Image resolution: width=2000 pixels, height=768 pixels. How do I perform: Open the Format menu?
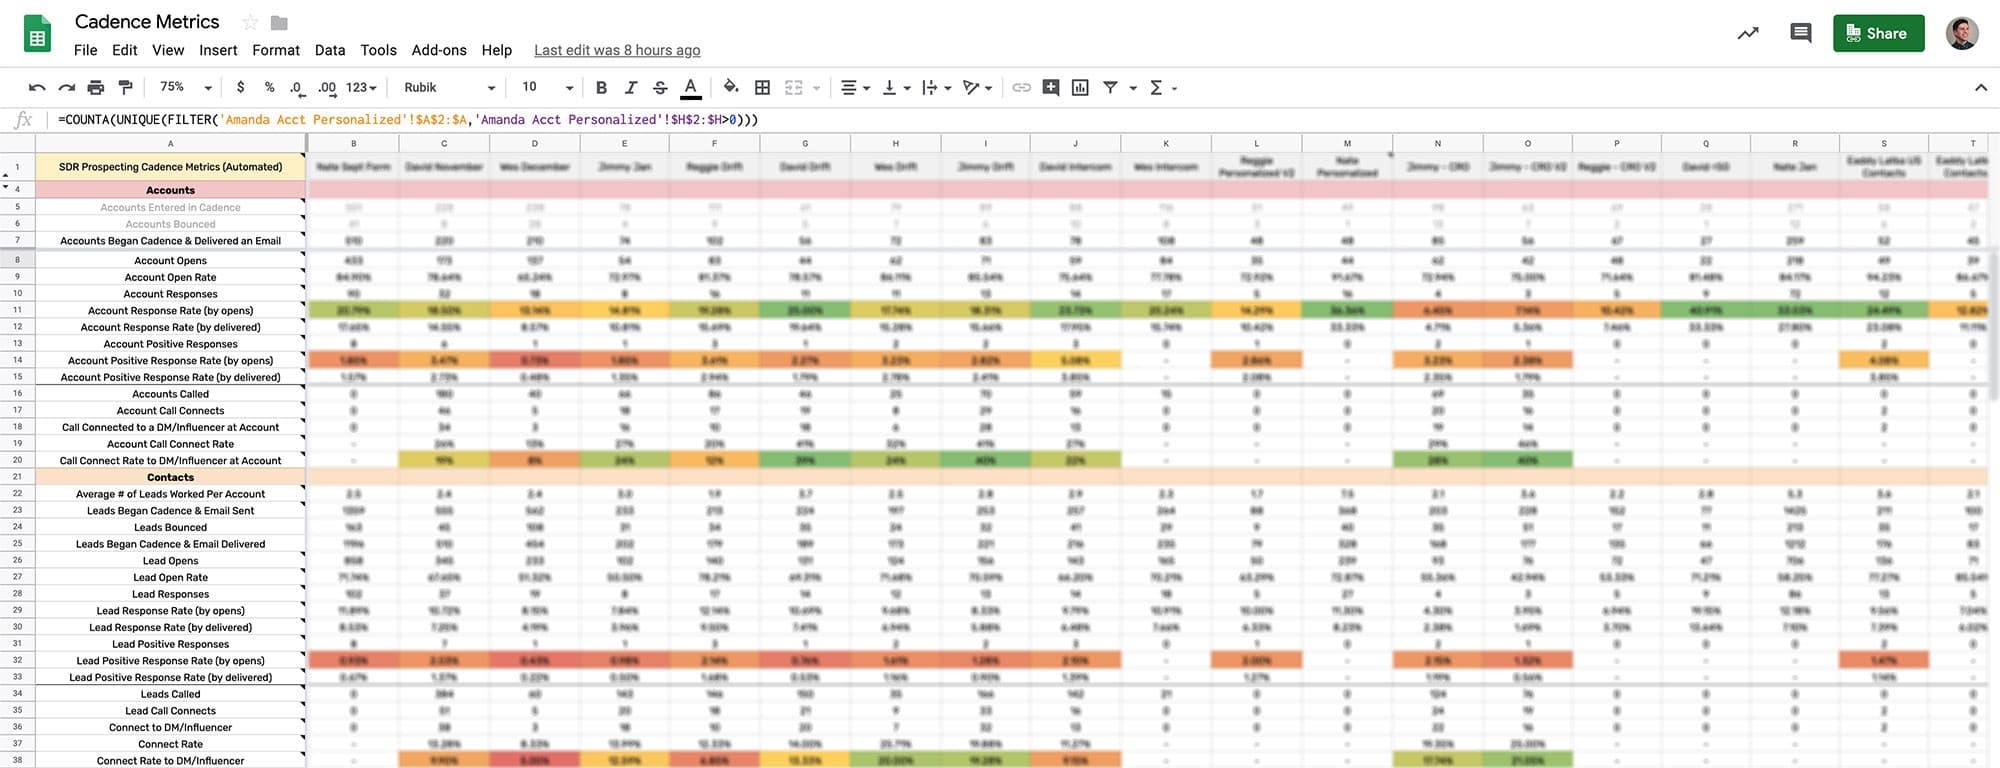[276, 50]
